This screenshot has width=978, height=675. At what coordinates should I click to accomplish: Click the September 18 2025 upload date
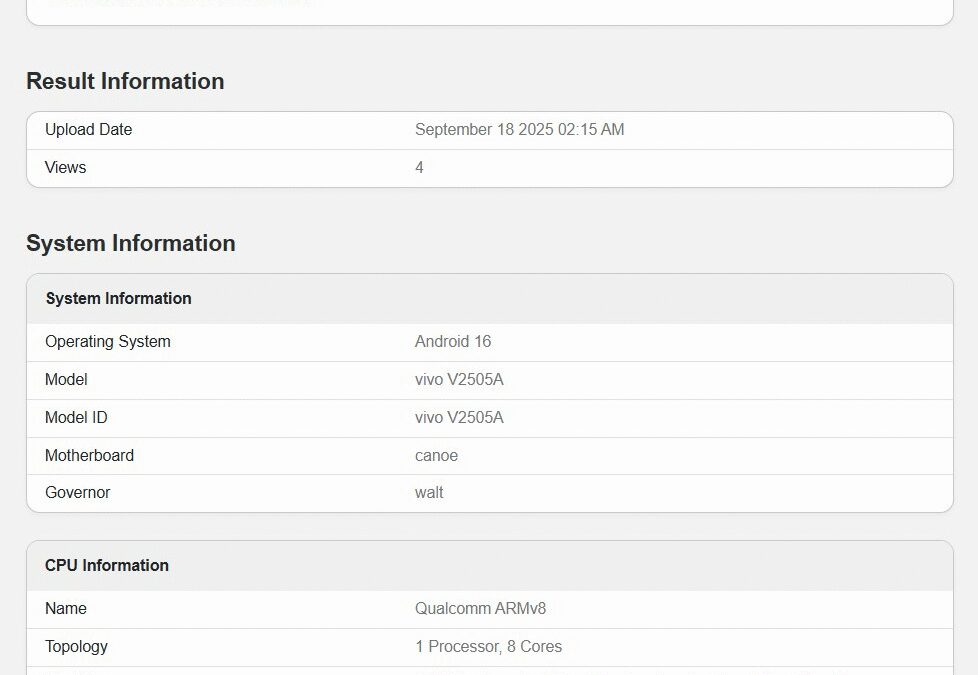(x=519, y=129)
